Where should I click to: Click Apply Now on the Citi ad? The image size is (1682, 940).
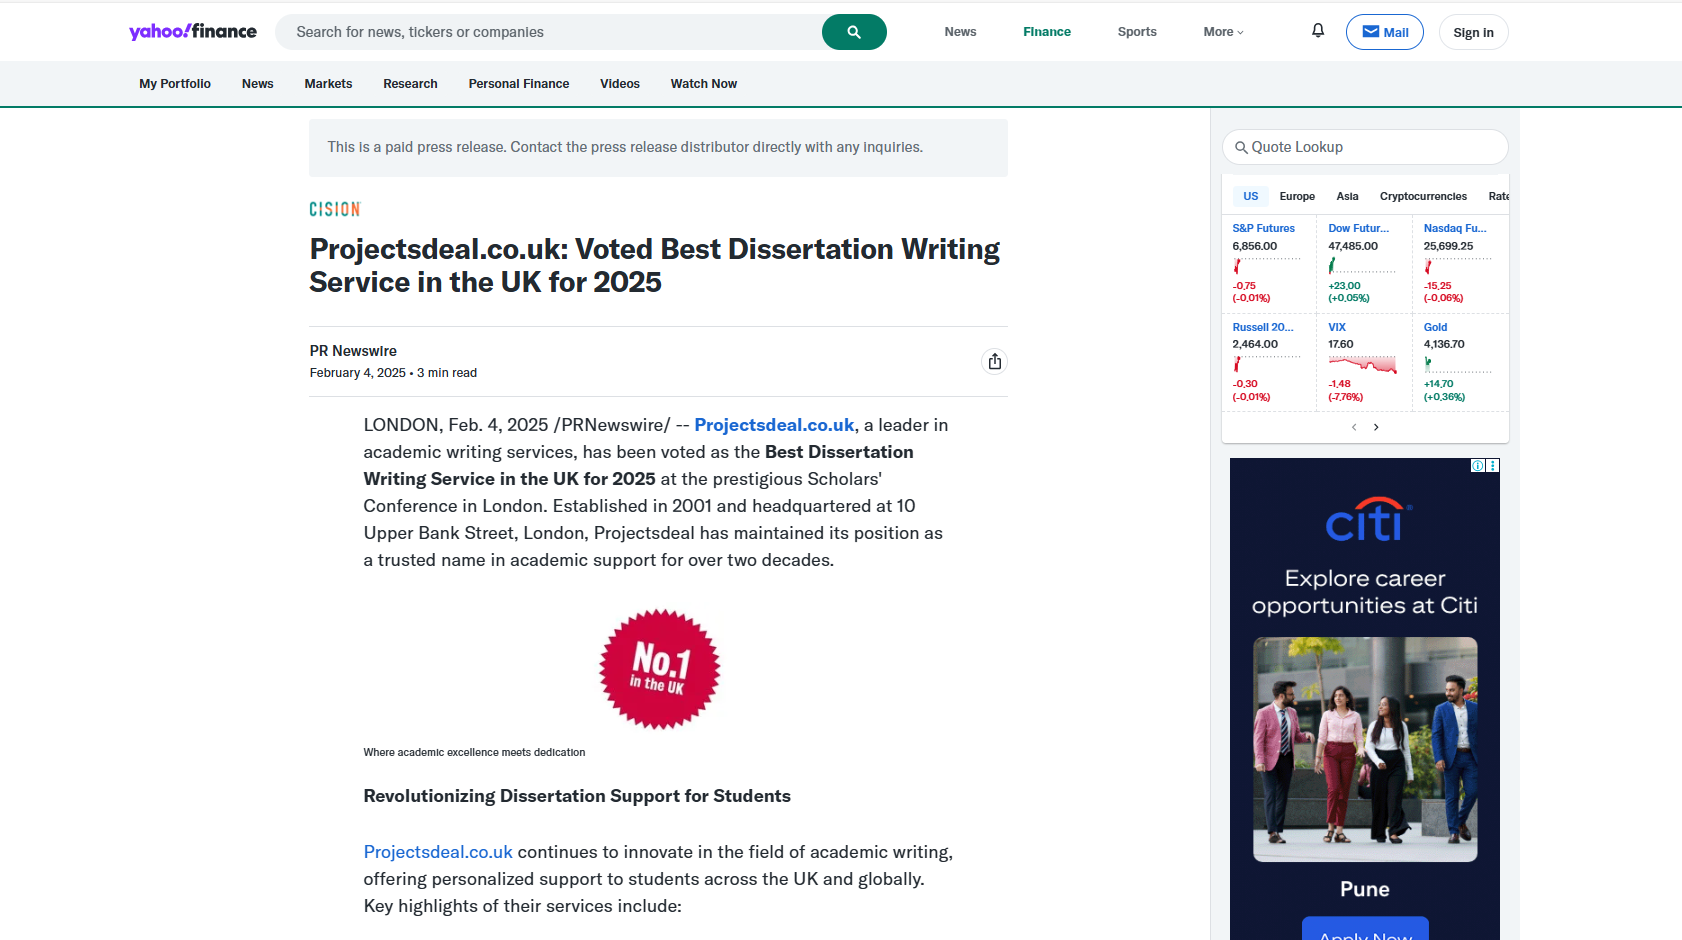[x=1365, y=934]
